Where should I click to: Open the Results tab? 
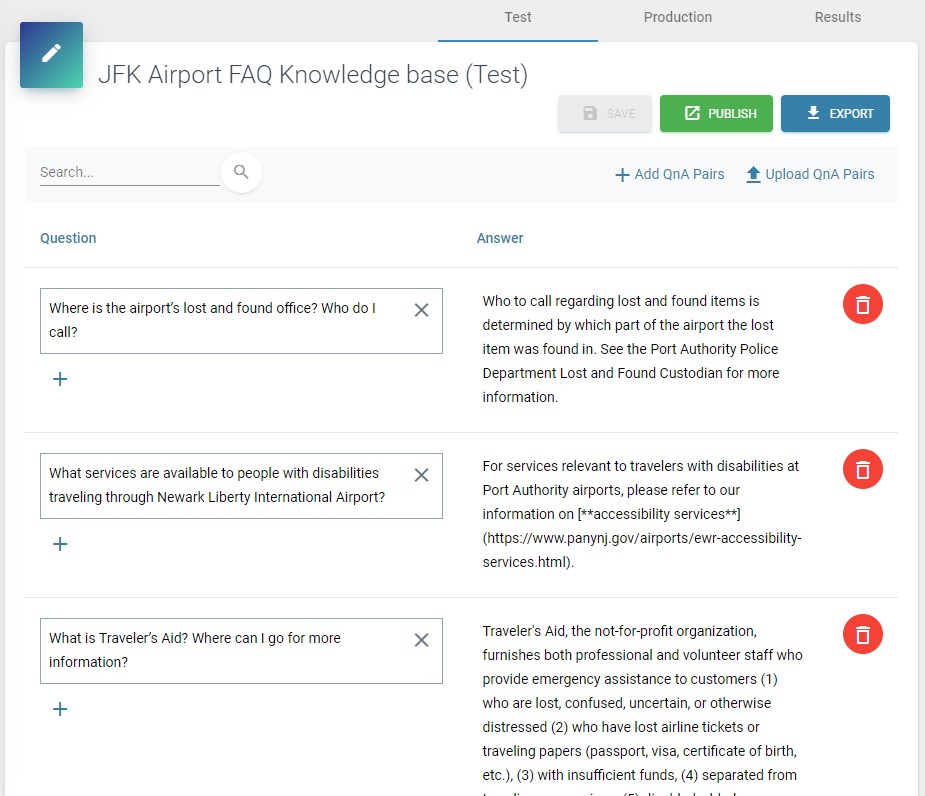click(837, 17)
